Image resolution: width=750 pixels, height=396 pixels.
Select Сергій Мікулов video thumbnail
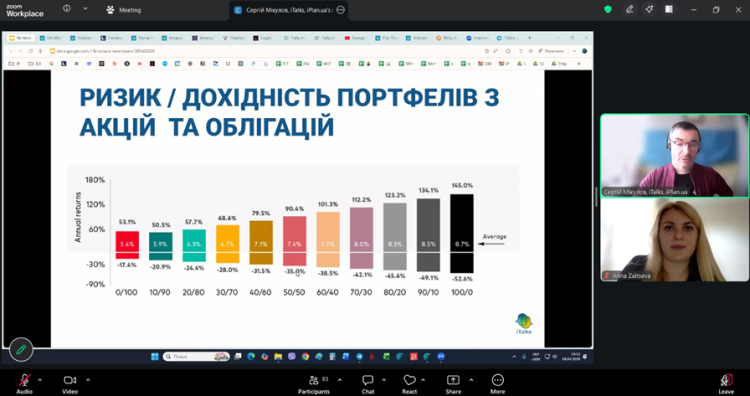tap(674, 155)
